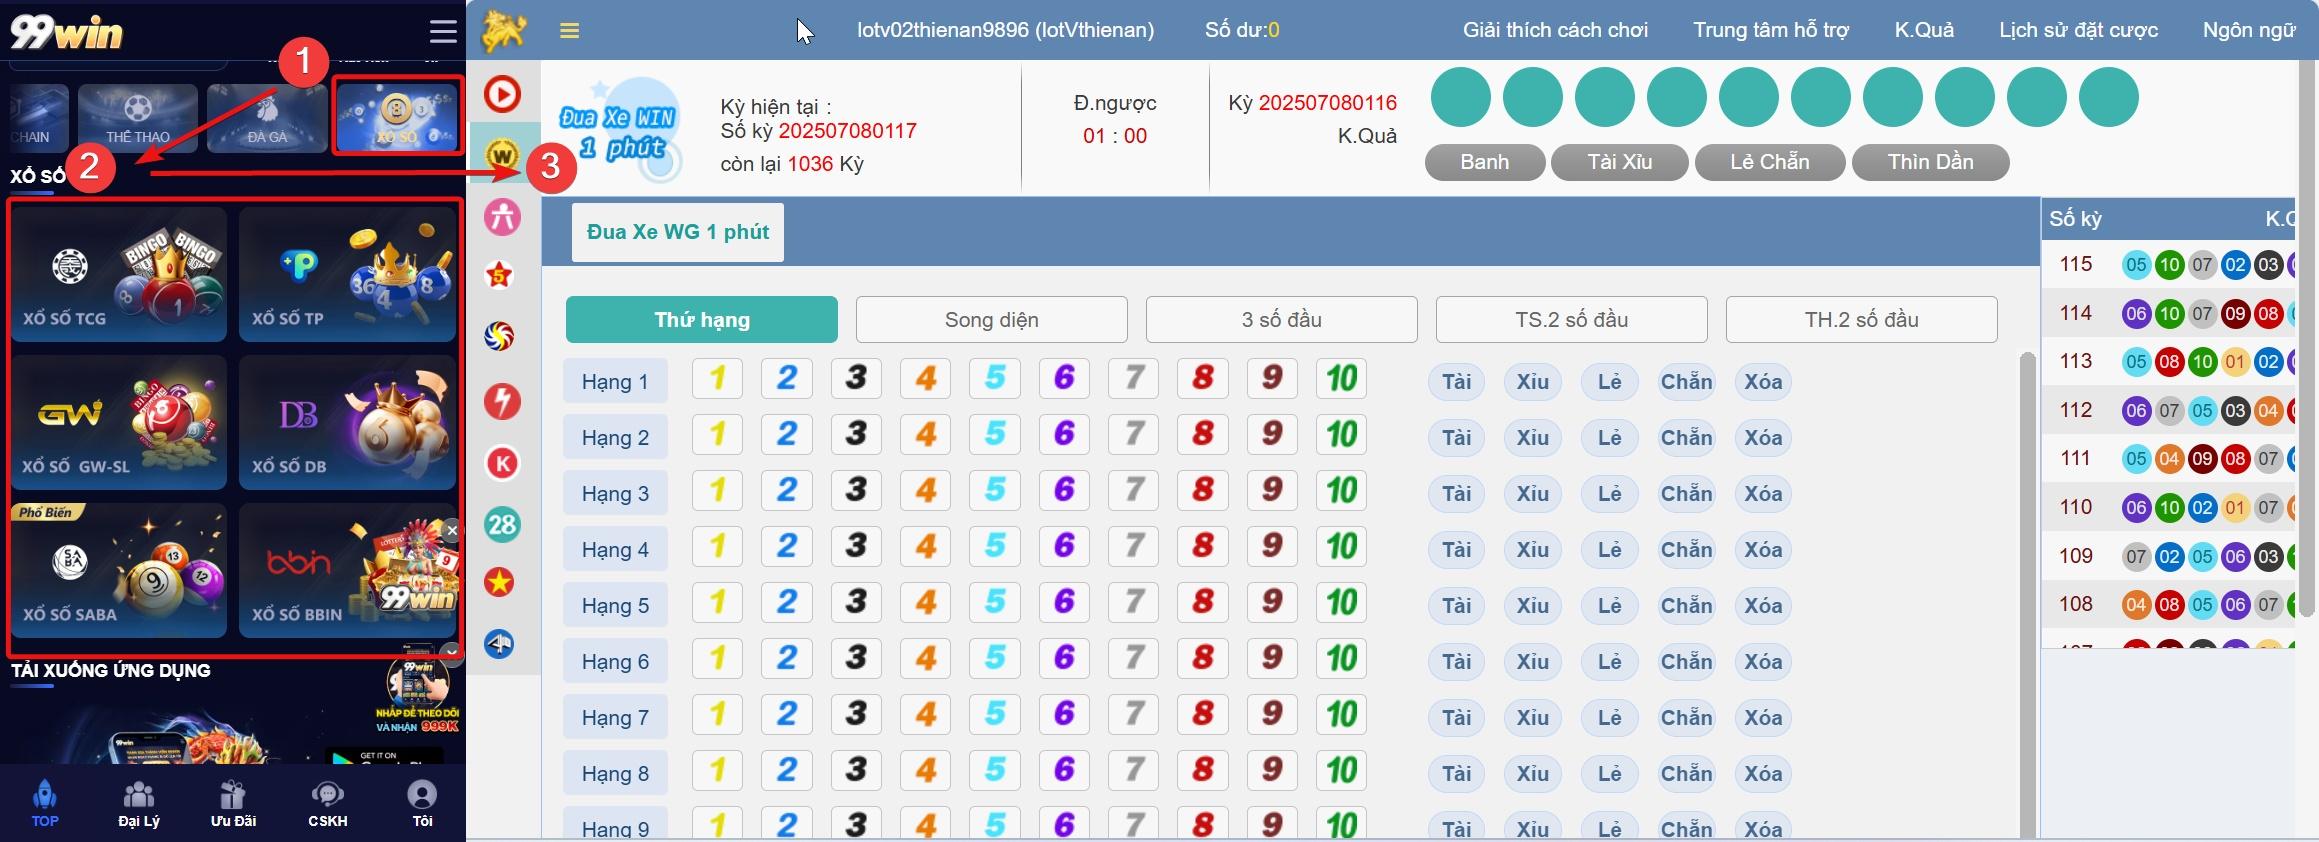Click the Thìn Dần result filter button
2319x842 pixels.
coord(1931,162)
